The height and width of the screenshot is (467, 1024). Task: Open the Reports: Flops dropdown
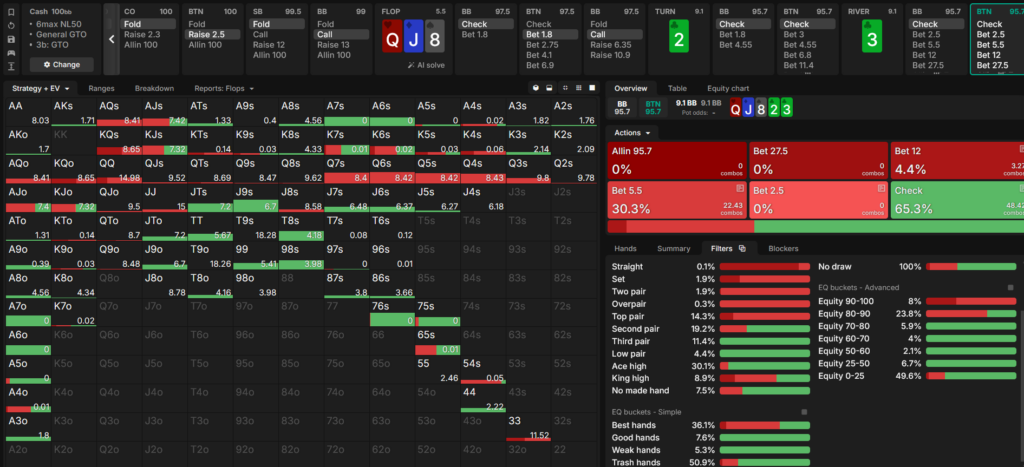pyautogui.click(x=223, y=88)
